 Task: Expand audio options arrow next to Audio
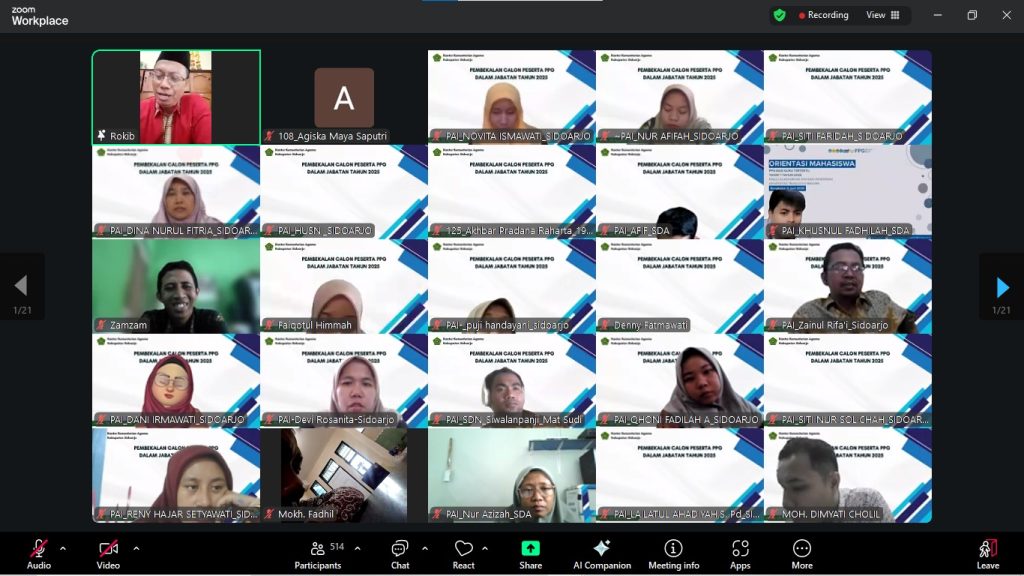[63, 548]
